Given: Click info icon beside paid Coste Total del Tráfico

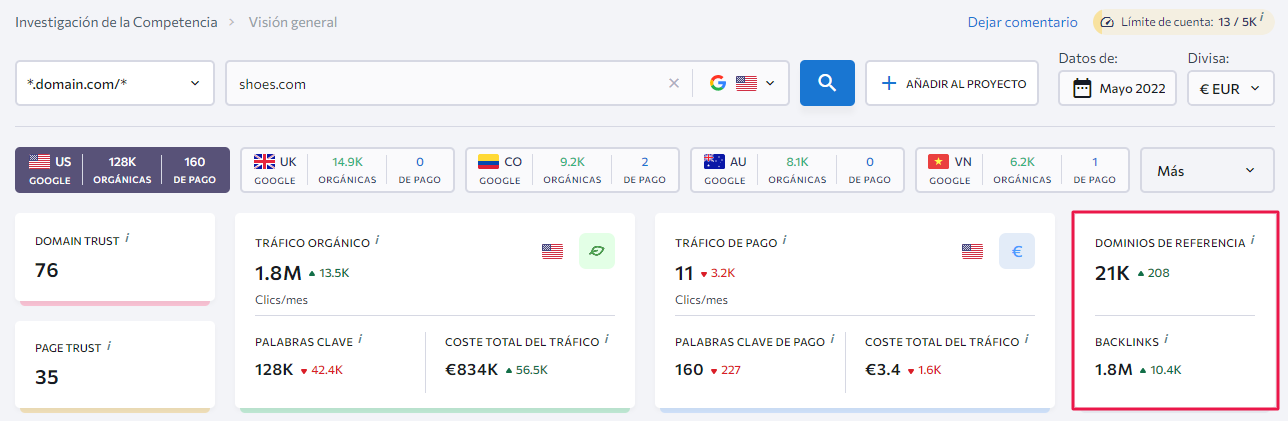Looking at the screenshot, I should (1025, 340).
